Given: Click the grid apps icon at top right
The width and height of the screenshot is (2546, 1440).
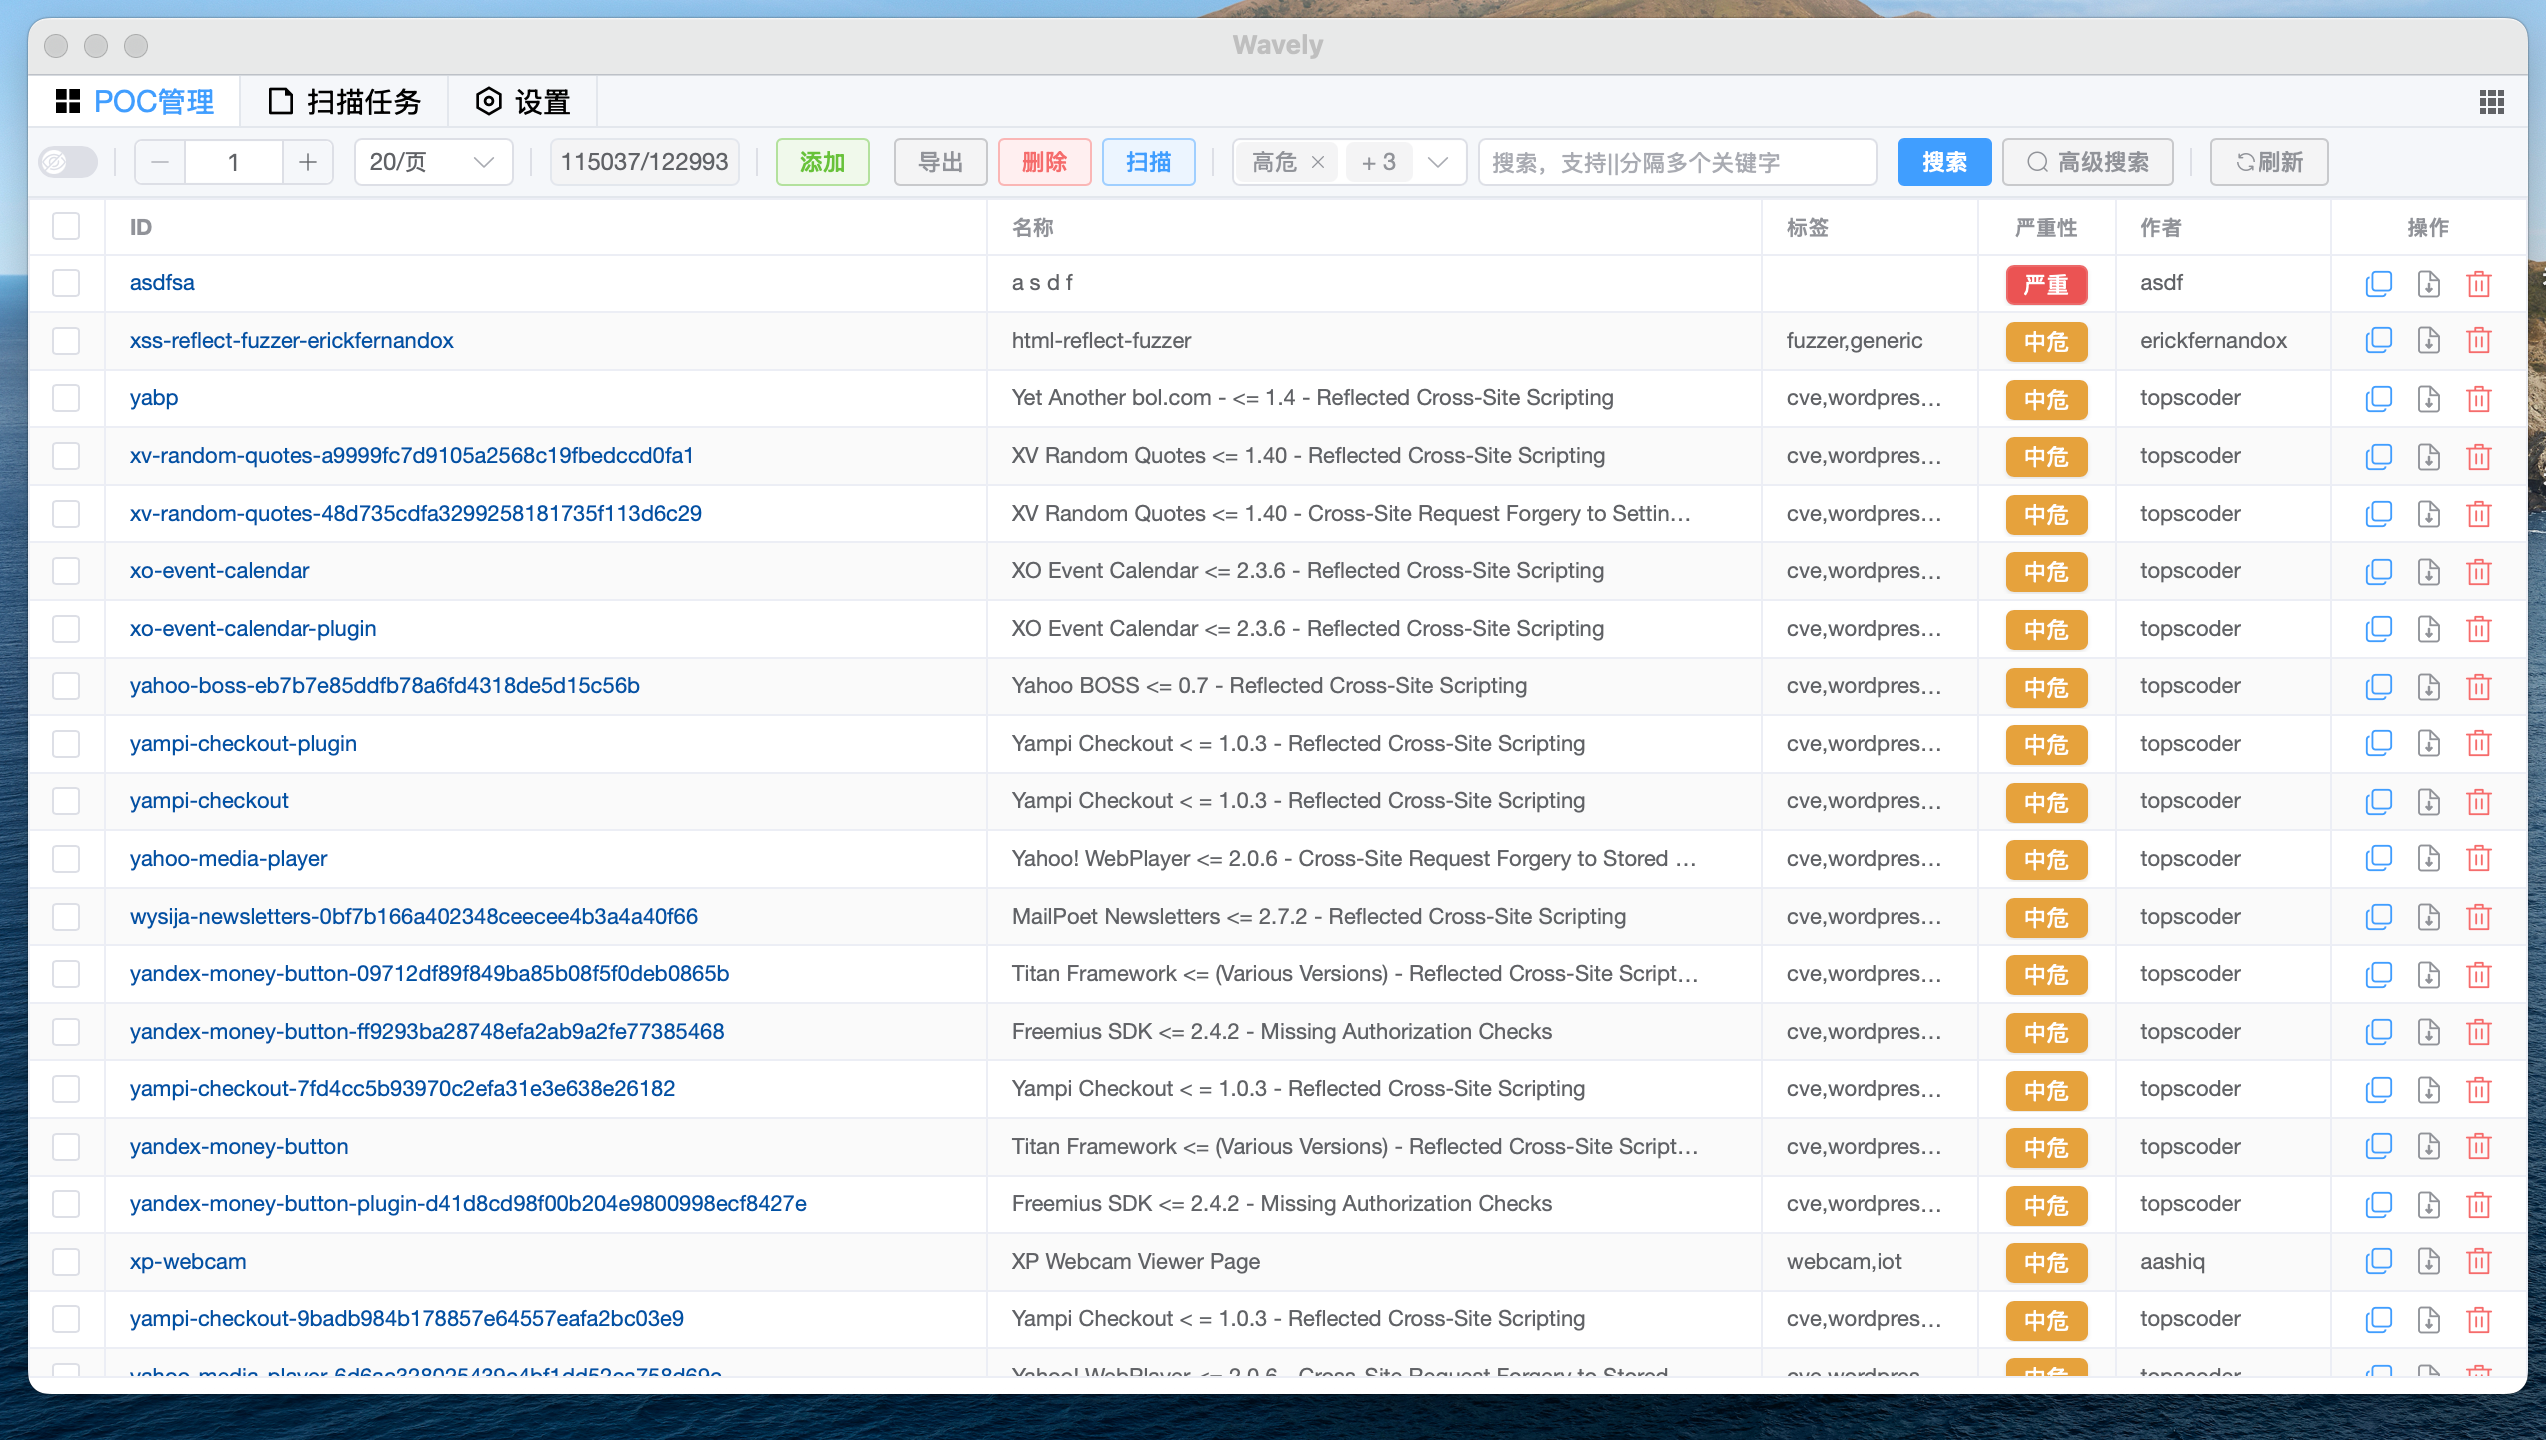Looking at the screenshot, I should coord(2491,102).
